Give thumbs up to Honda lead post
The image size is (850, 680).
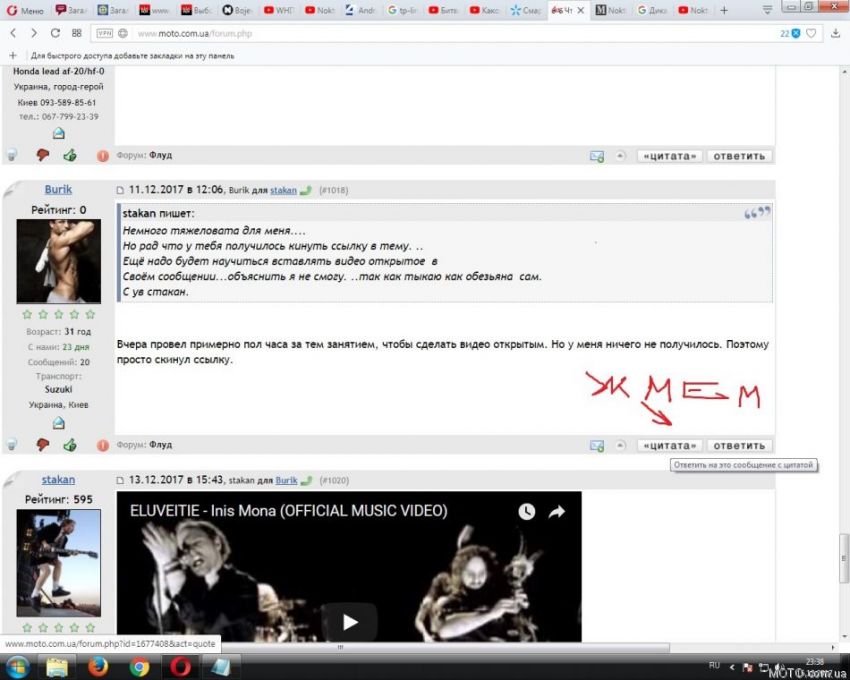(70, 155)
